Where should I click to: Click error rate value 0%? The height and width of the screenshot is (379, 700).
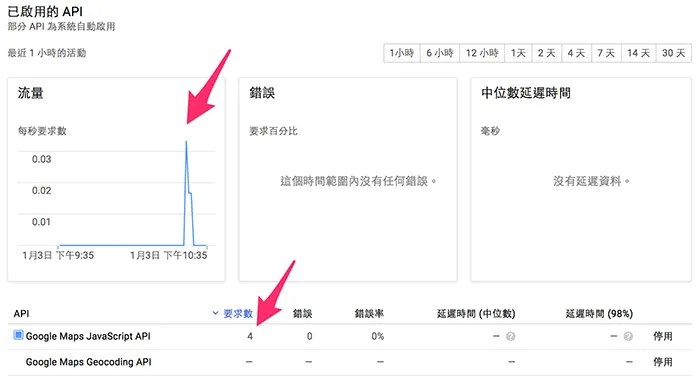click(x=378, y=336)
